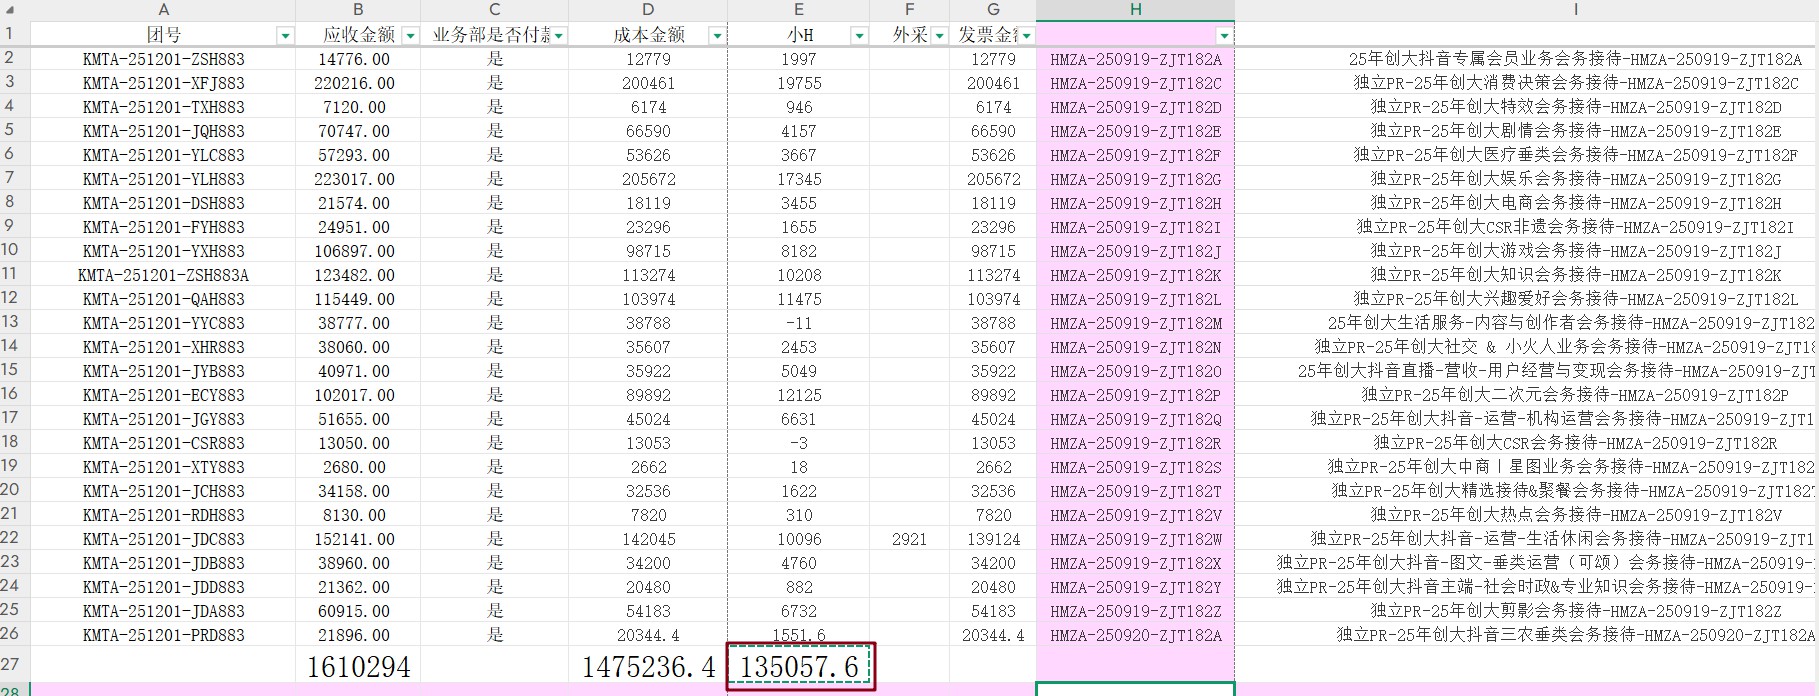Click the 小H cell showing -11
Image resolution: width=1819 pixels, height=696 pixels.
[x=798, y=323]
